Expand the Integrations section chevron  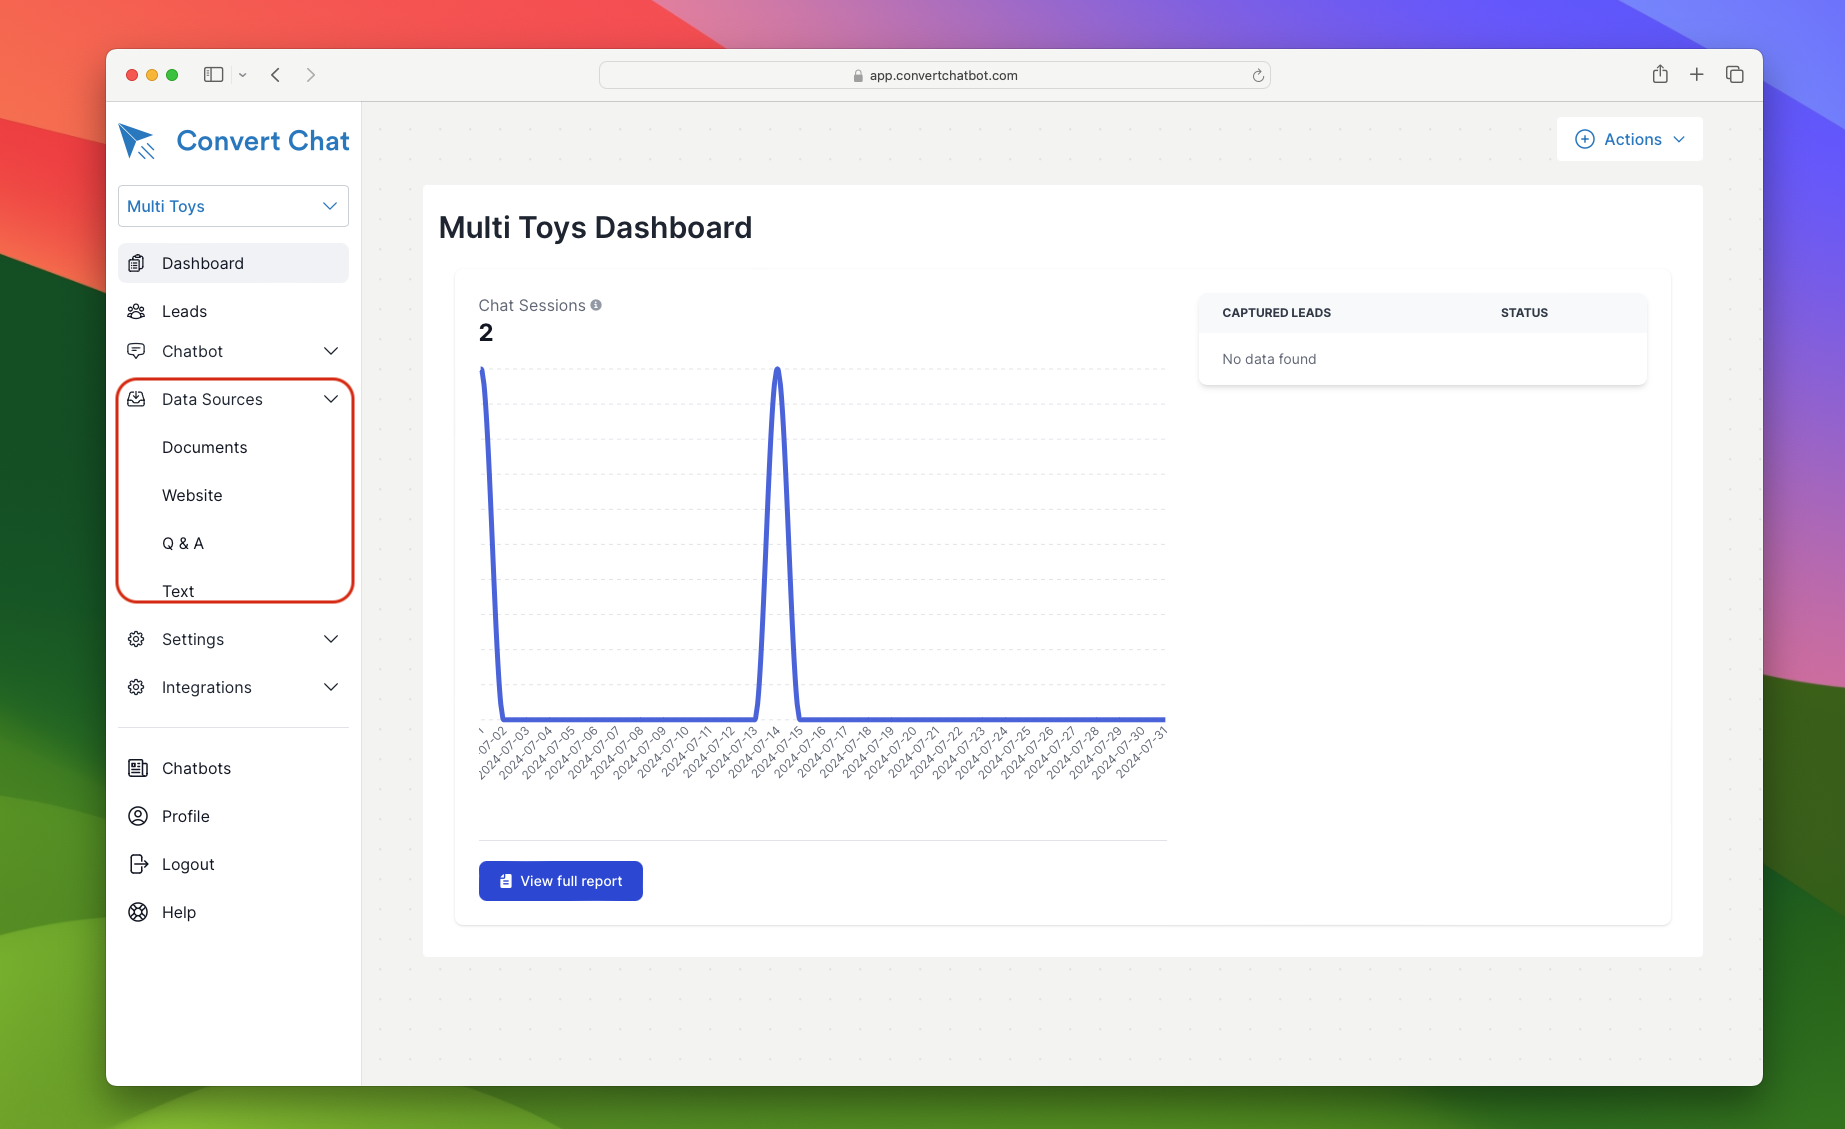click(x=331, y=687)
